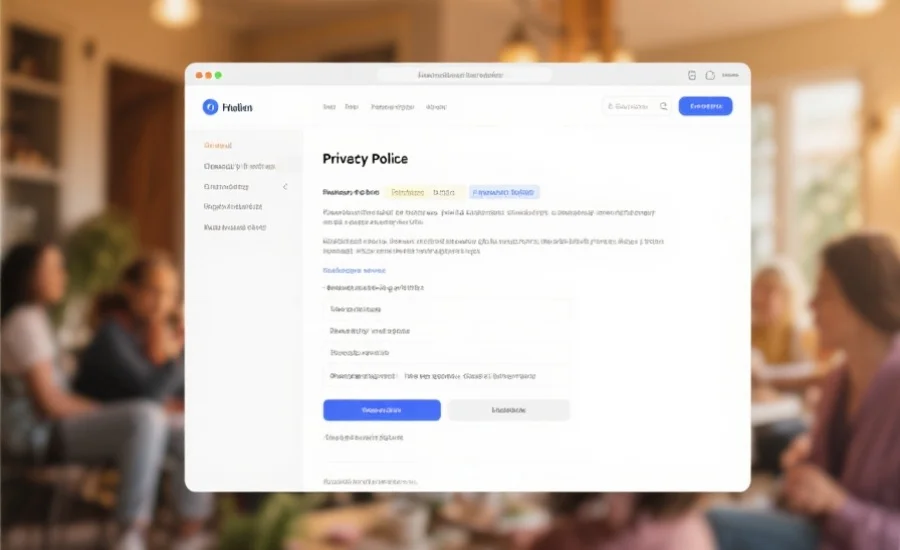The width and height of the screenshot is (900, 550).
Task: Click the large blue button below form
Action: click(382, 410)
